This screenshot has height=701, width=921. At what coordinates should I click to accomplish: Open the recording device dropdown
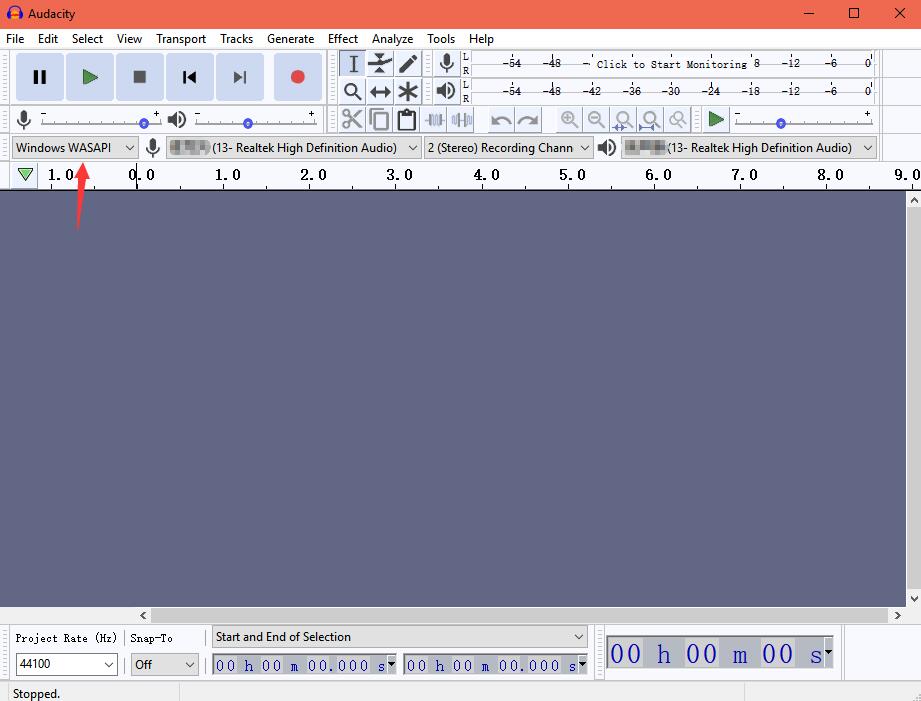tap(293, 147)
